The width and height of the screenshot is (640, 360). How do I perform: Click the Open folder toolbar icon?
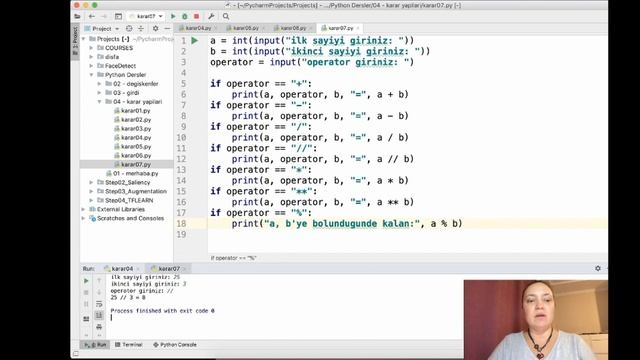point(77,16)
